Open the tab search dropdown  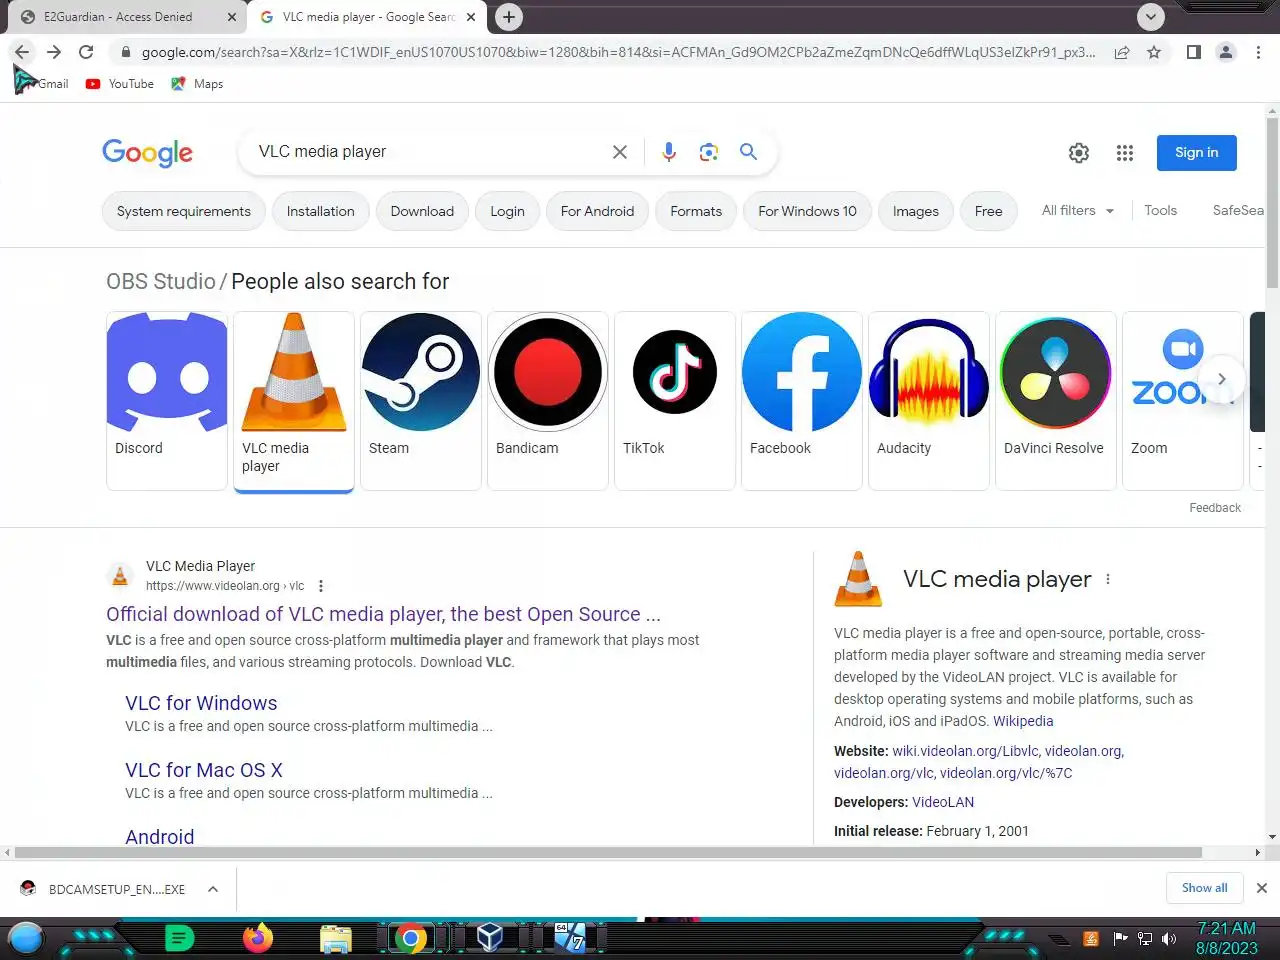tap(1151, 17)
